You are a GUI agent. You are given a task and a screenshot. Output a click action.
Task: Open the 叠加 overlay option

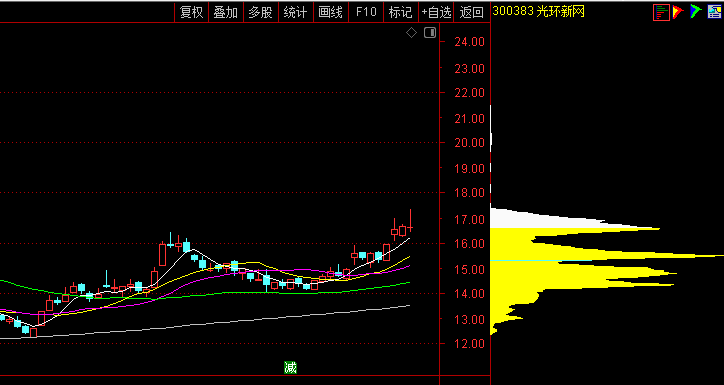(x=226, y=12)
